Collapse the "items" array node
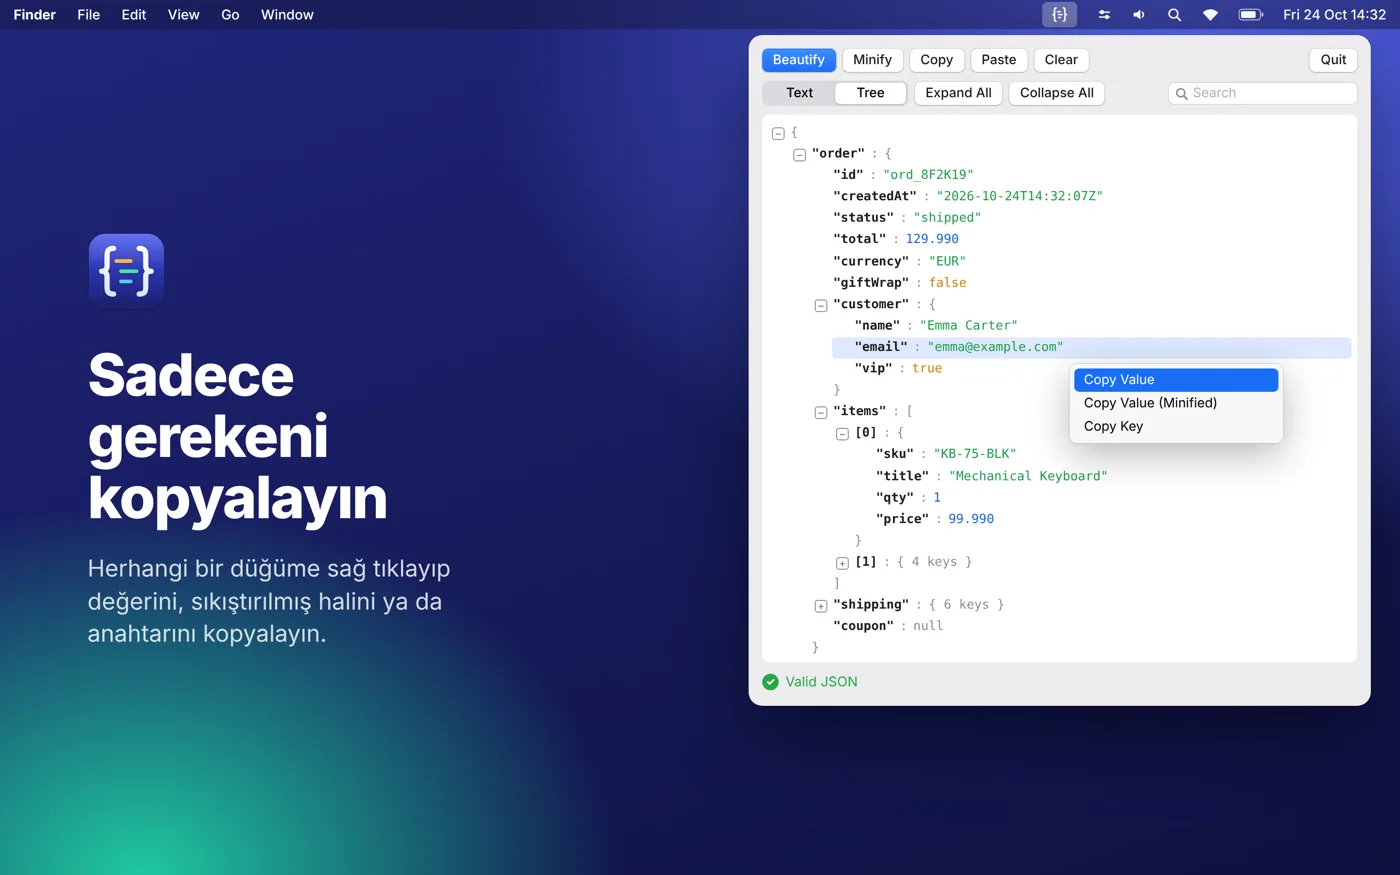This screenshot has width=1400, height=875. click(821, 413)
